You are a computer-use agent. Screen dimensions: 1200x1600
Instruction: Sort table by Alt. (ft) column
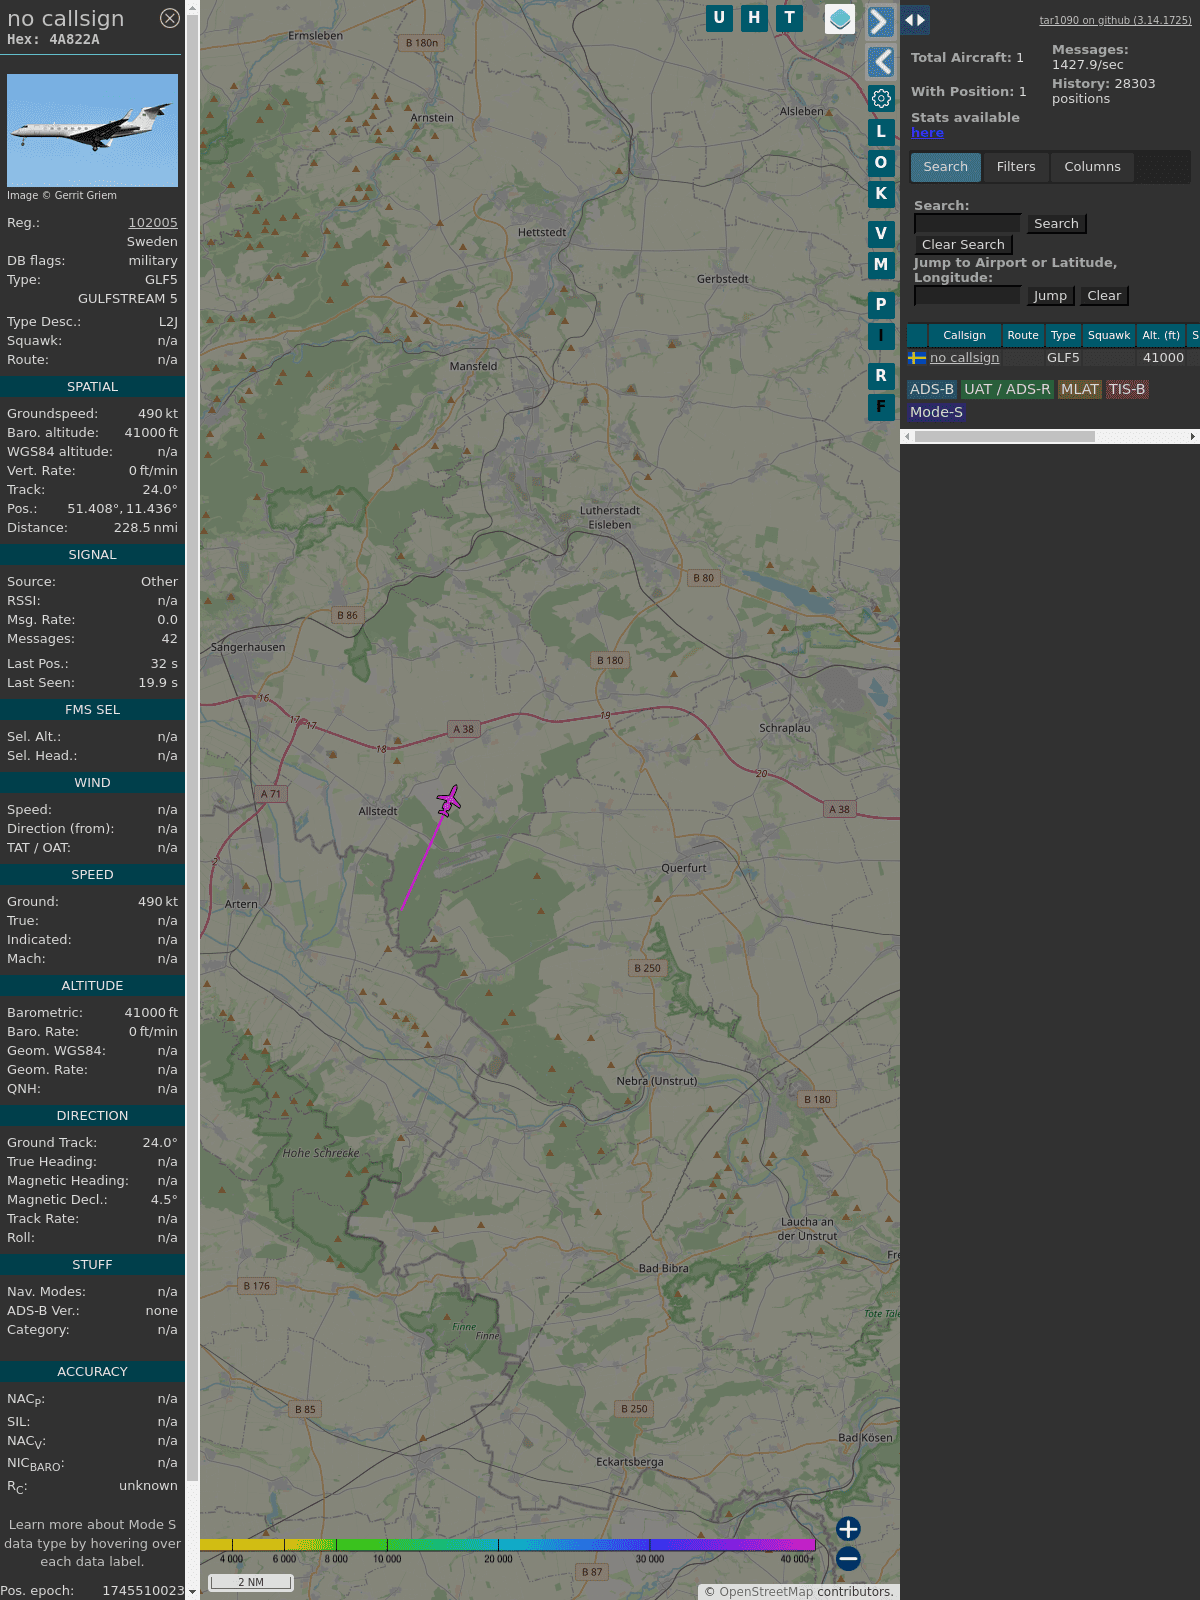click(x=1161, y=336)
